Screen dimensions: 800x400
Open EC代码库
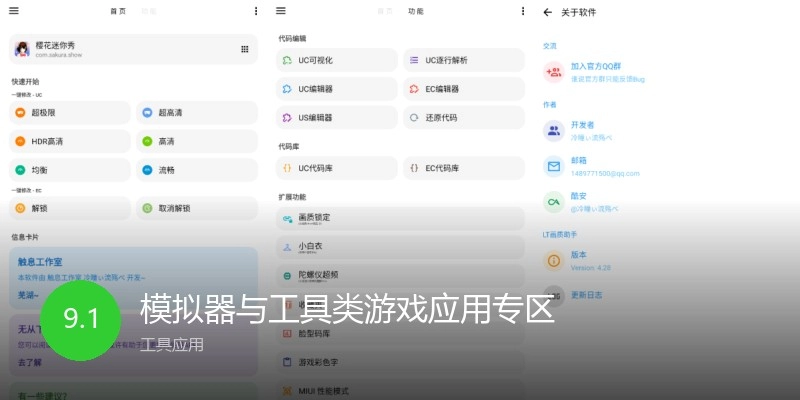[x=464, y=168]
